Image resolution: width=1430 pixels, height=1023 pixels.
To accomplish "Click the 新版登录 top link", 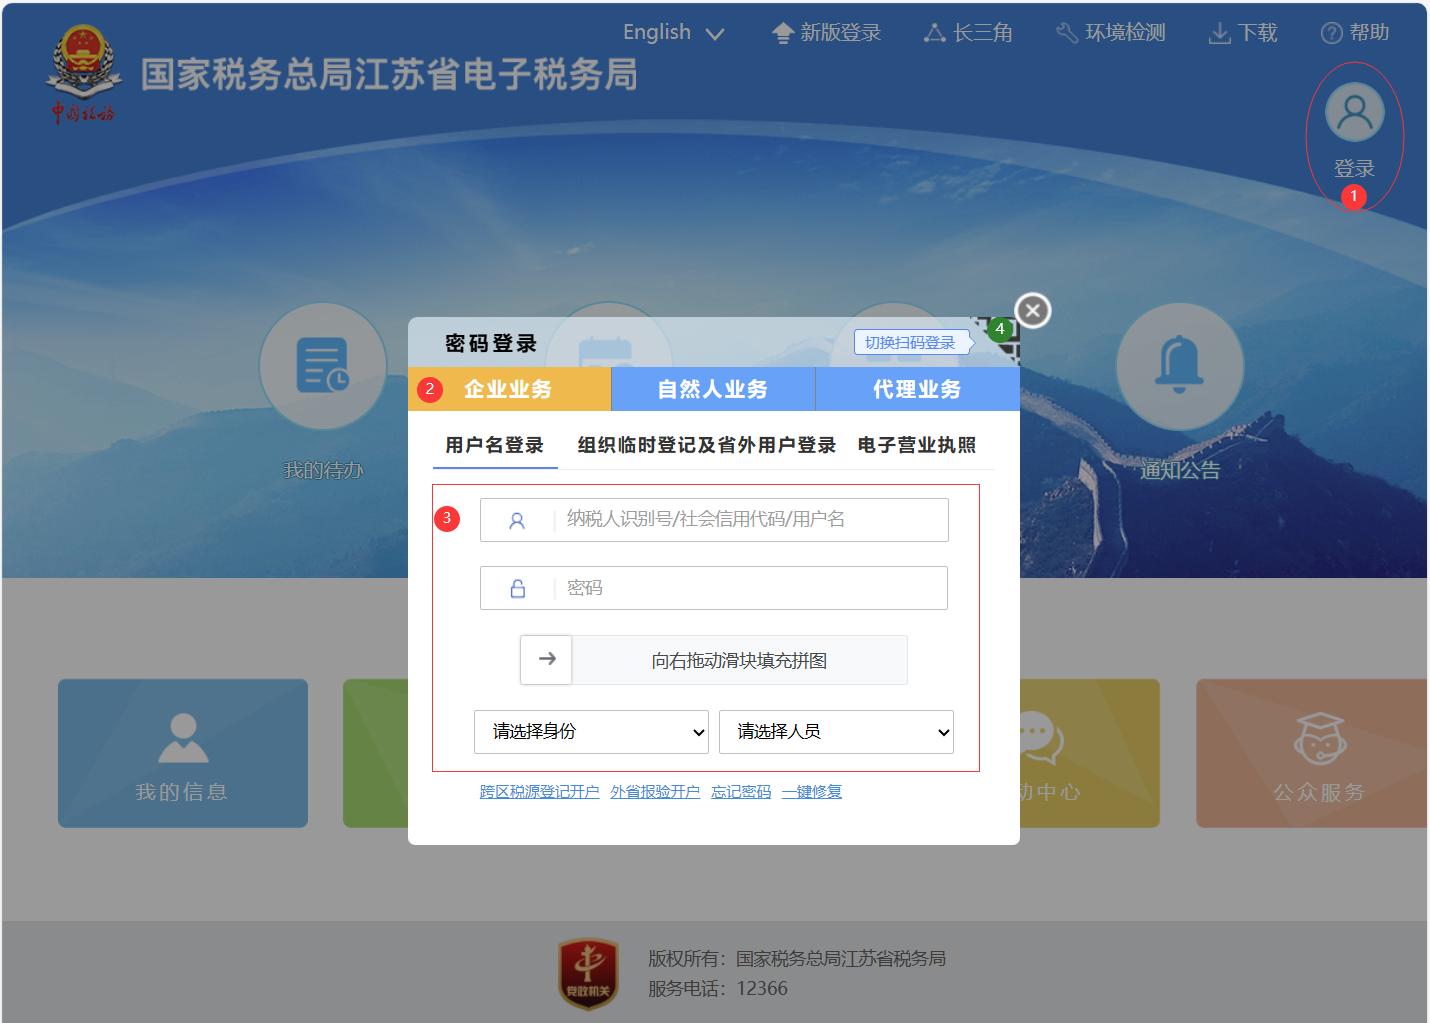I will [x=826, y=33].
